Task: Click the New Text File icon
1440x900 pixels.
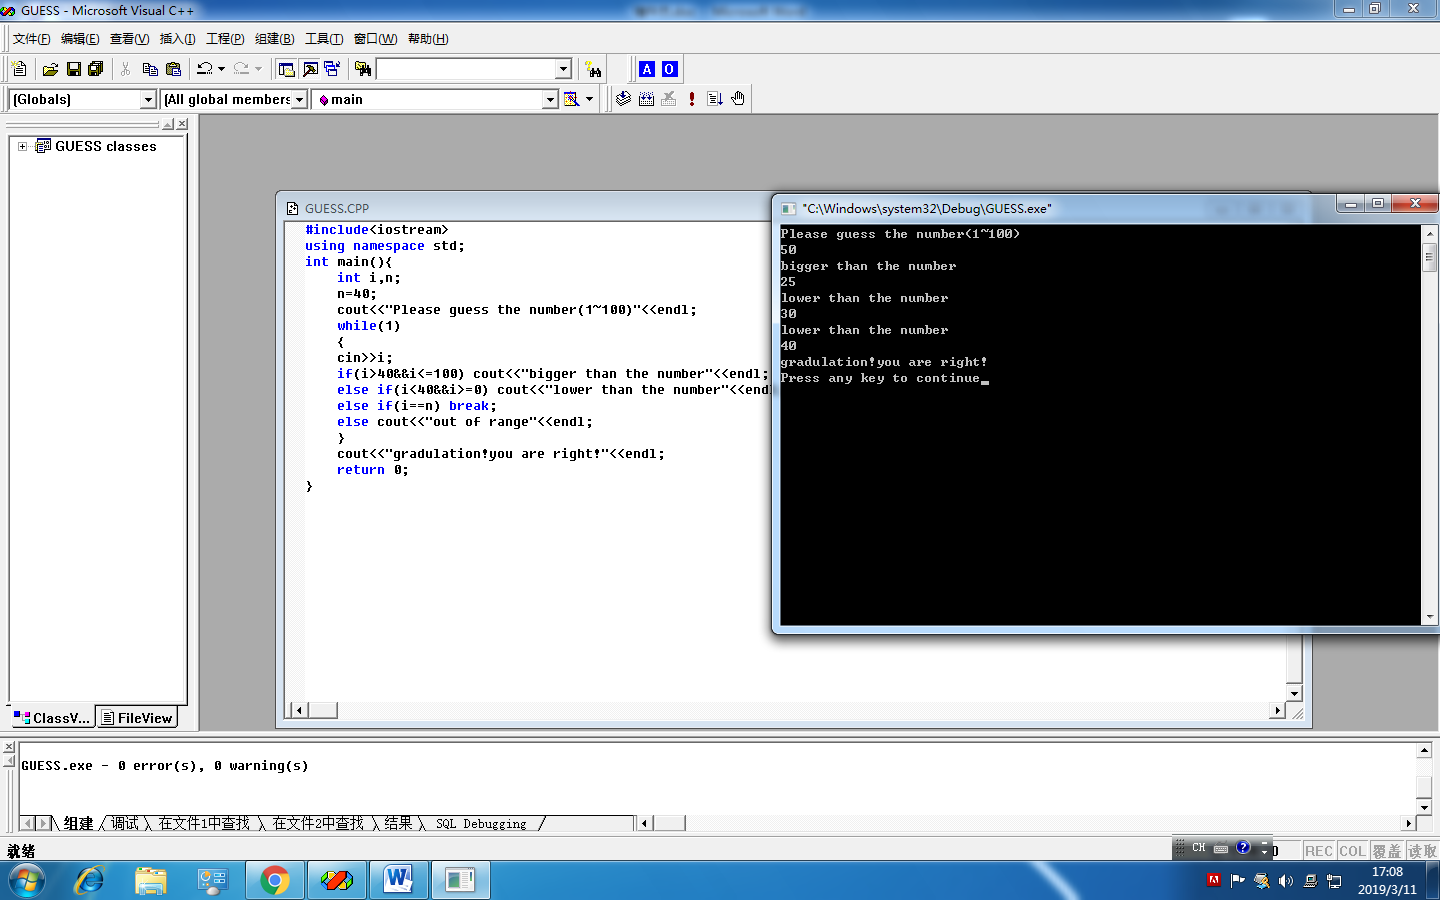Action: tap(19, 69)
